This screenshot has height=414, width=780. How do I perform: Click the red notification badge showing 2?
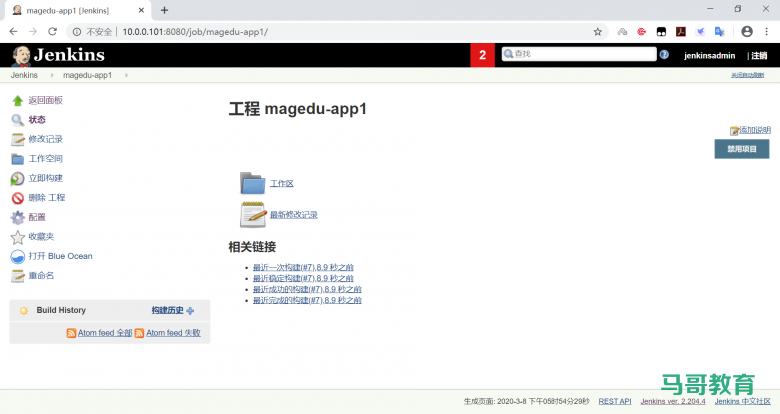(x=482, y=55)
